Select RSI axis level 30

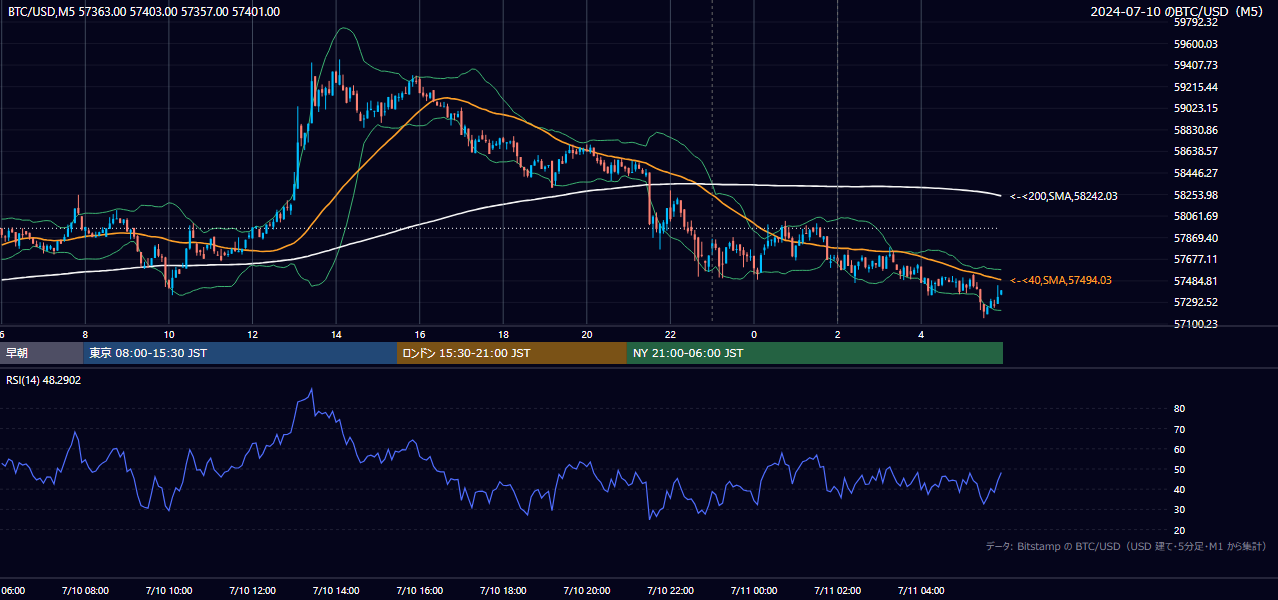pyautogui.click(x=1179, y=509)
